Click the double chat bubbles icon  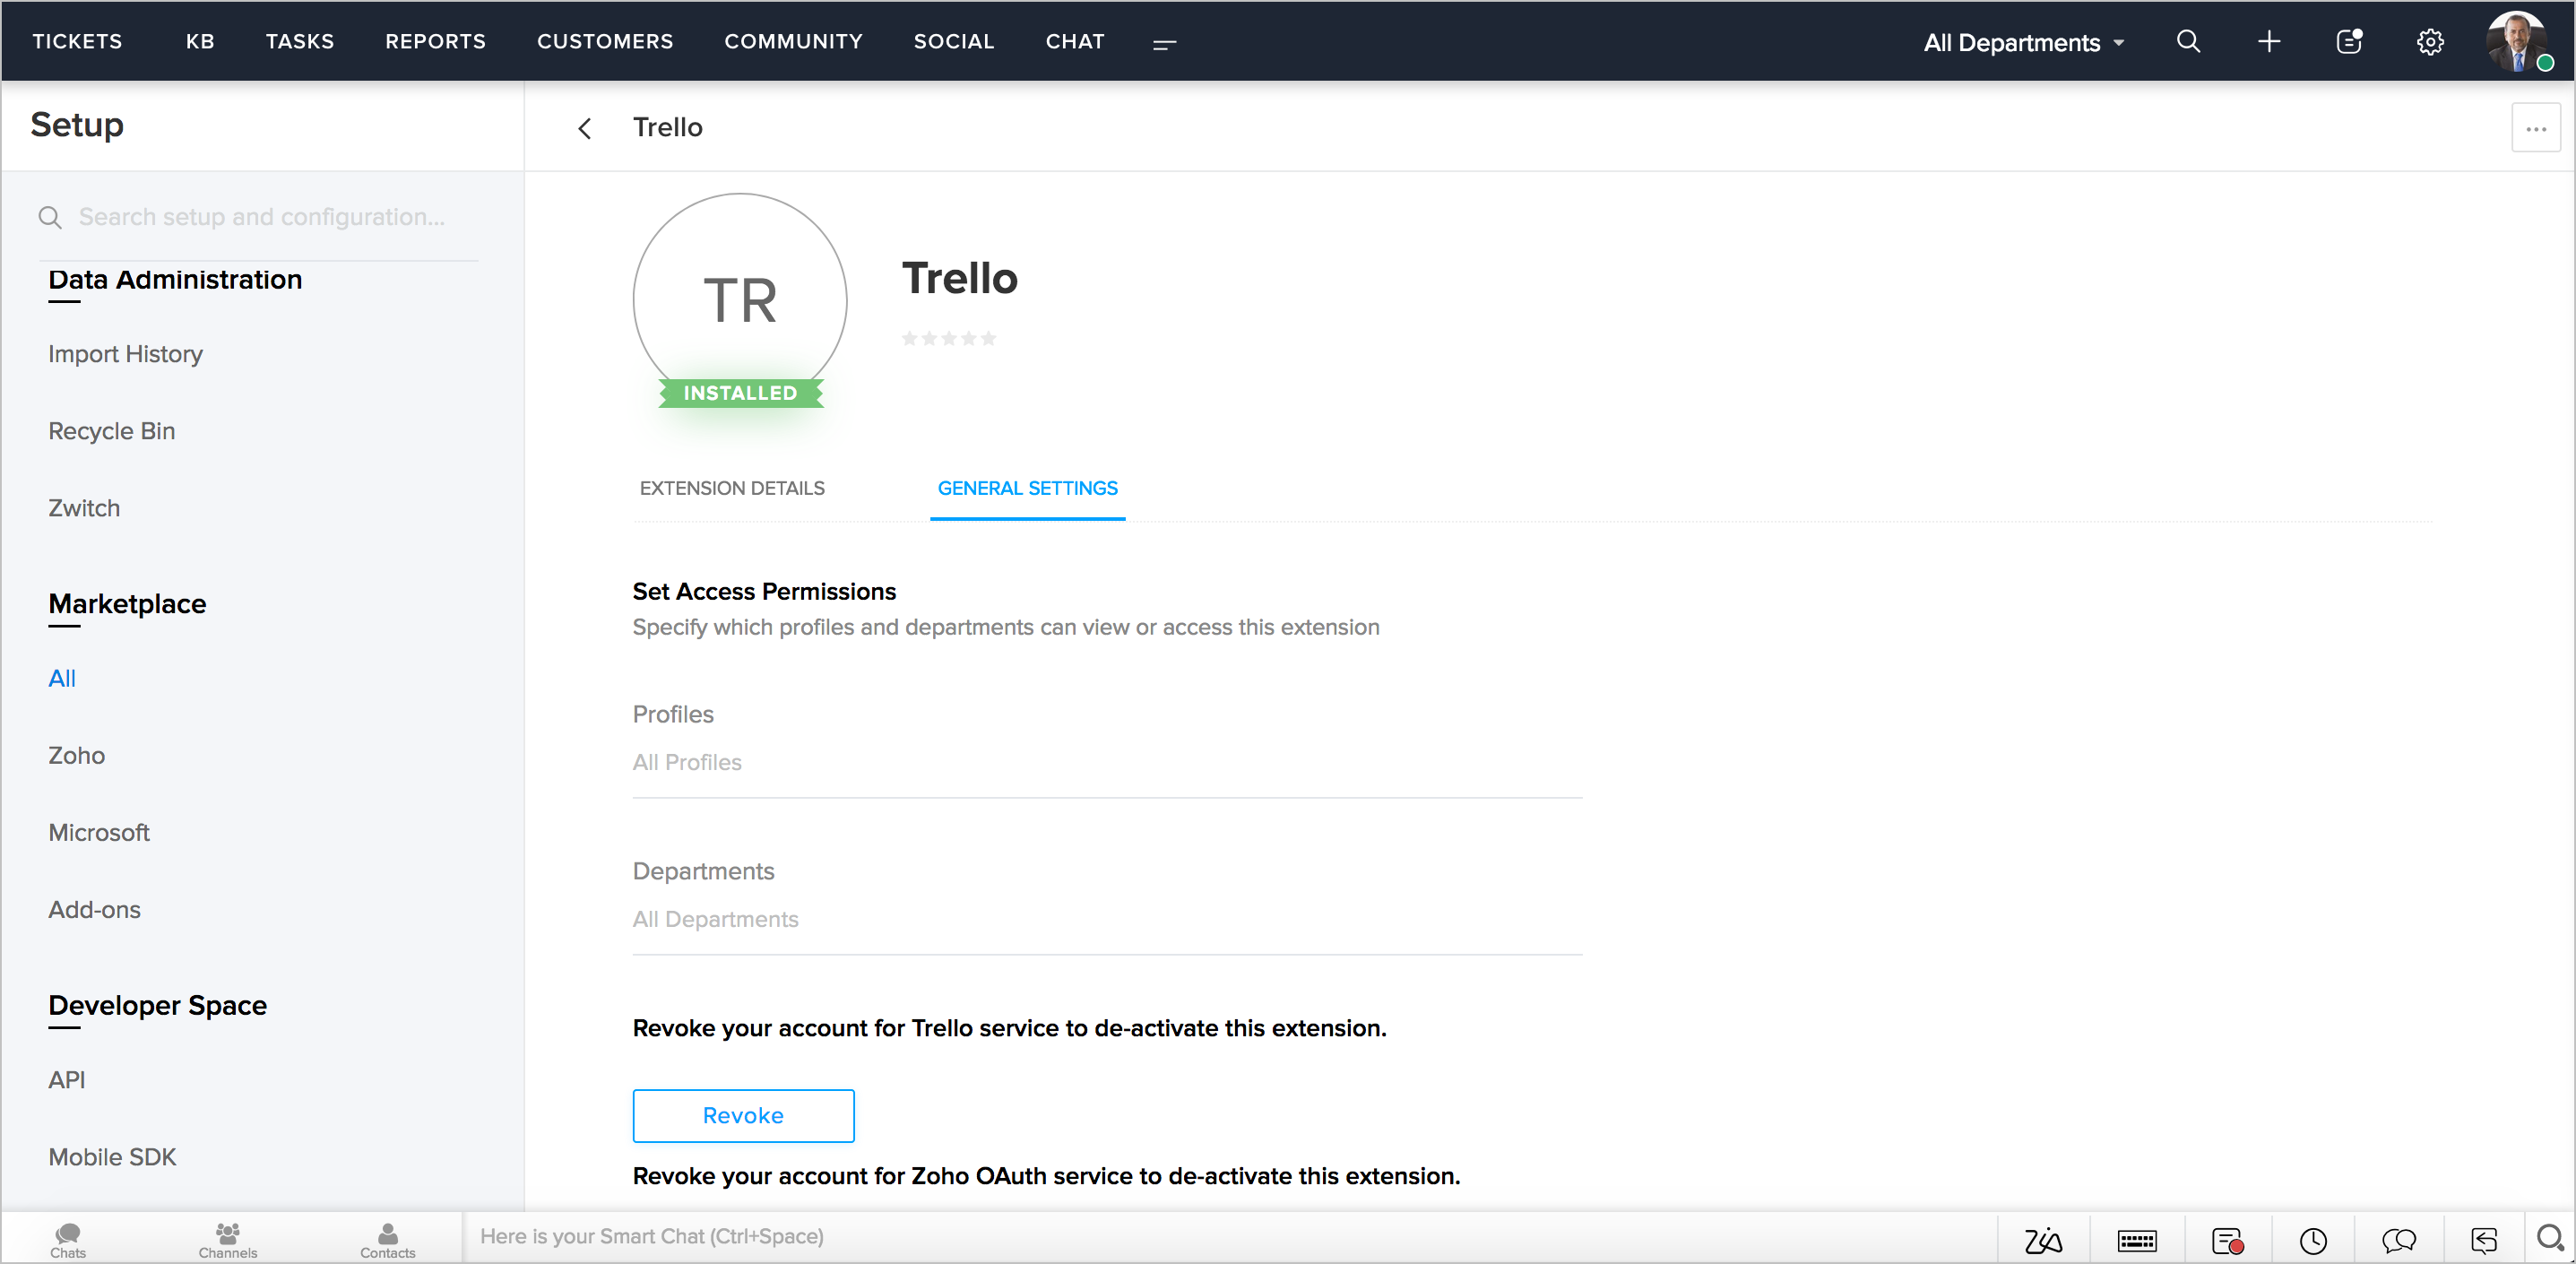coord(2398,1240)
